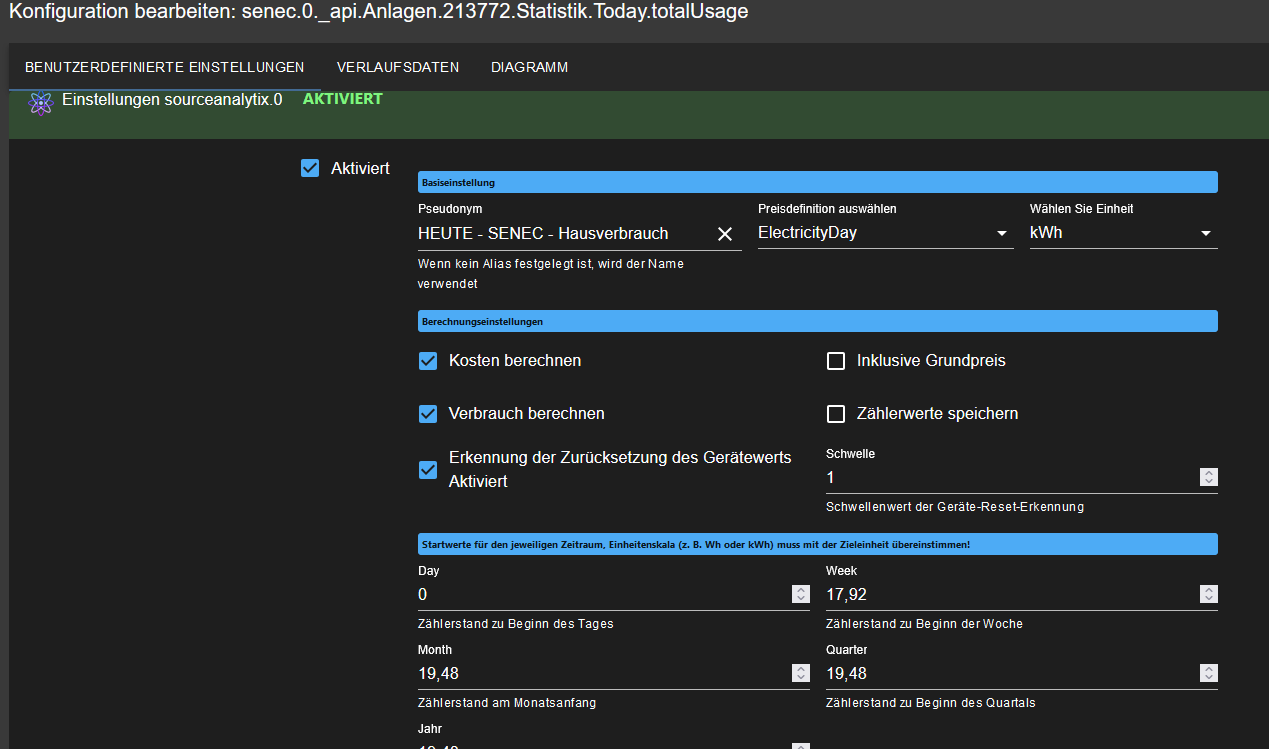
Task: Uncheck Kosten berechnen checkbox
Action: click(428, 361)
